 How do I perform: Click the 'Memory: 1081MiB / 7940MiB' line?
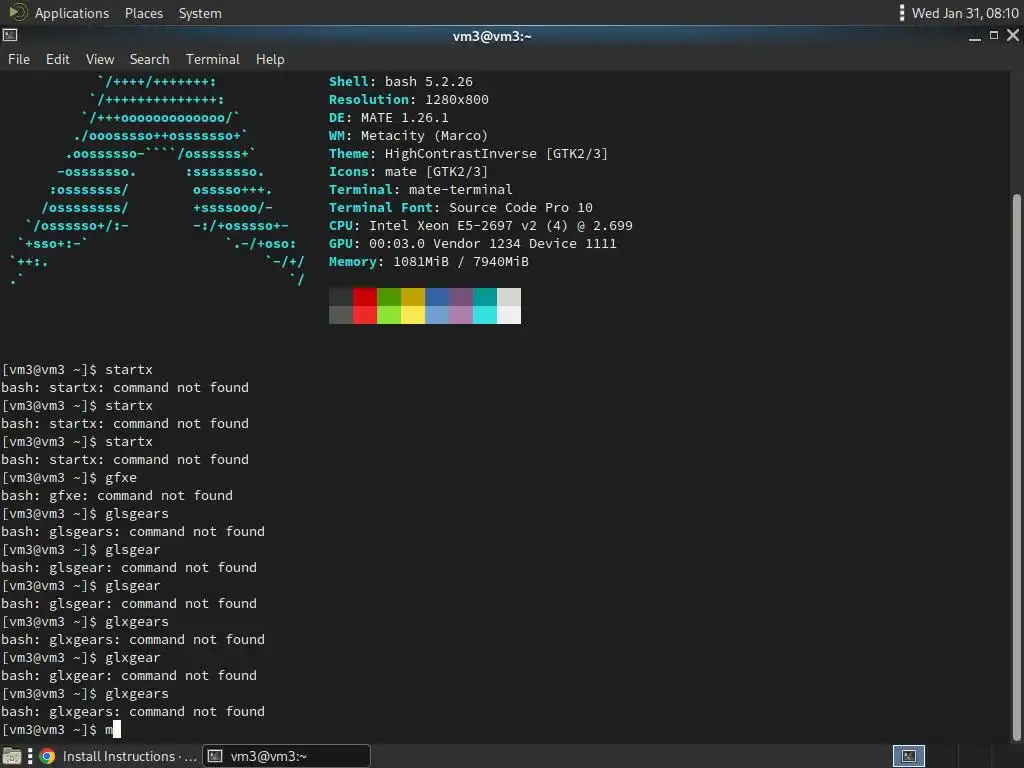coord(428,261)
